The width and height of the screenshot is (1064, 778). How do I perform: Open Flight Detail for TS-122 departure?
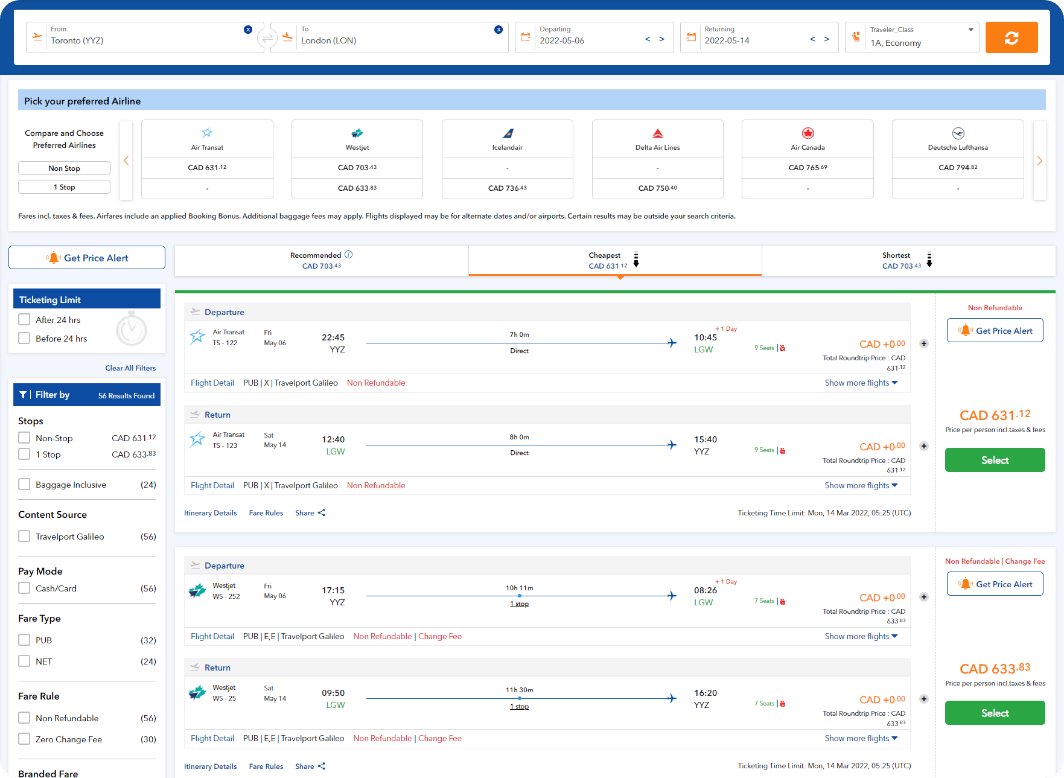point(212,383)
